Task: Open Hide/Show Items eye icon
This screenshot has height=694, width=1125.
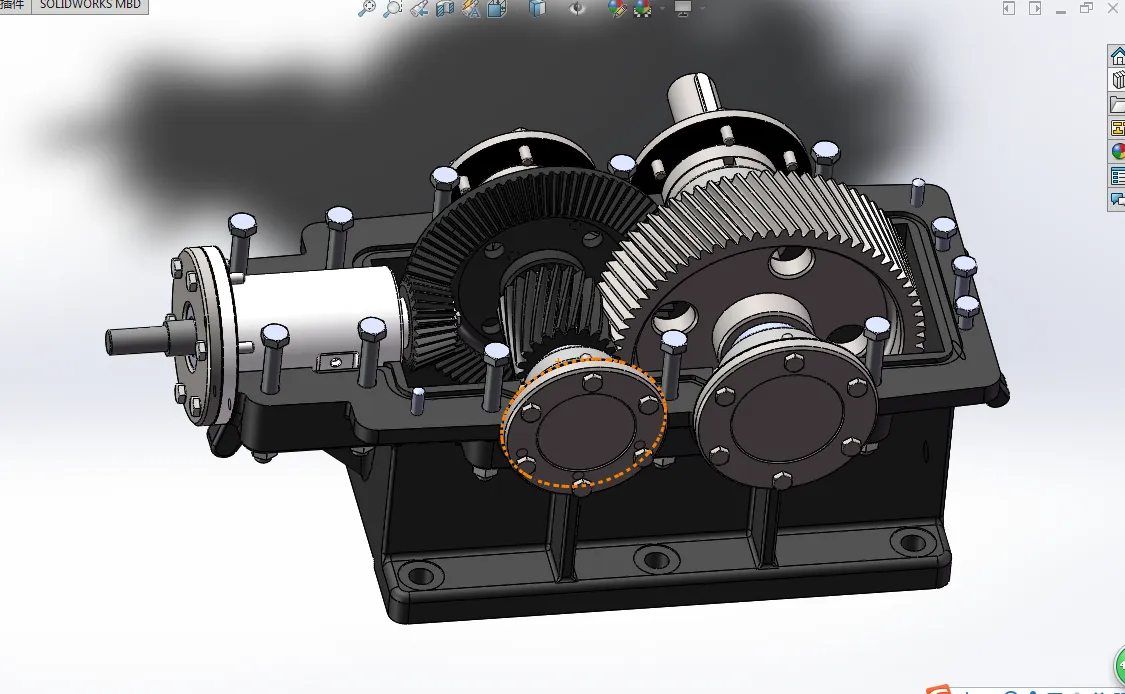Action: [577, 9]
